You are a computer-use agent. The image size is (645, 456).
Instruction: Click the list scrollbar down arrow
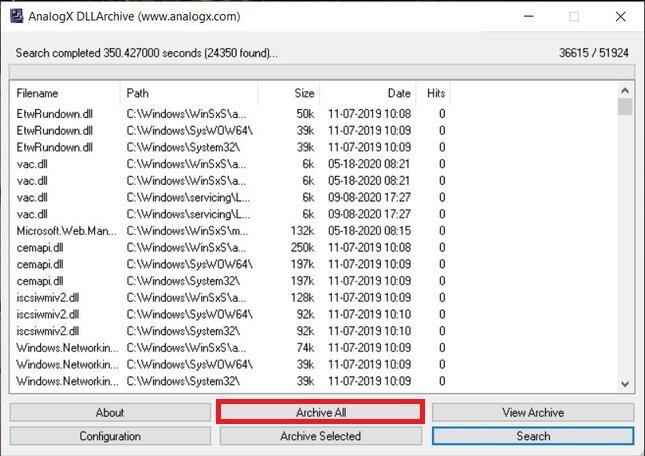pyautogui.click(x=625, y=384)
